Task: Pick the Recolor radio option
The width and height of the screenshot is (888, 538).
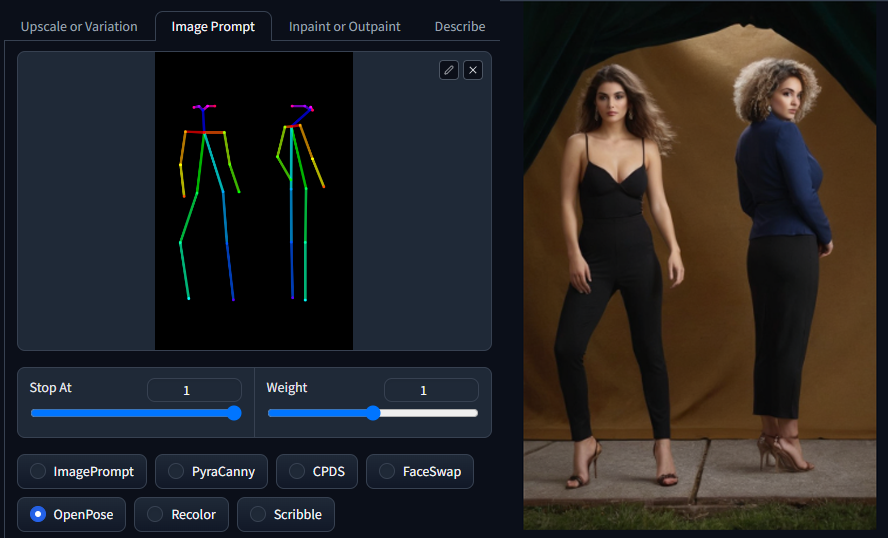Action: point(181,514)
